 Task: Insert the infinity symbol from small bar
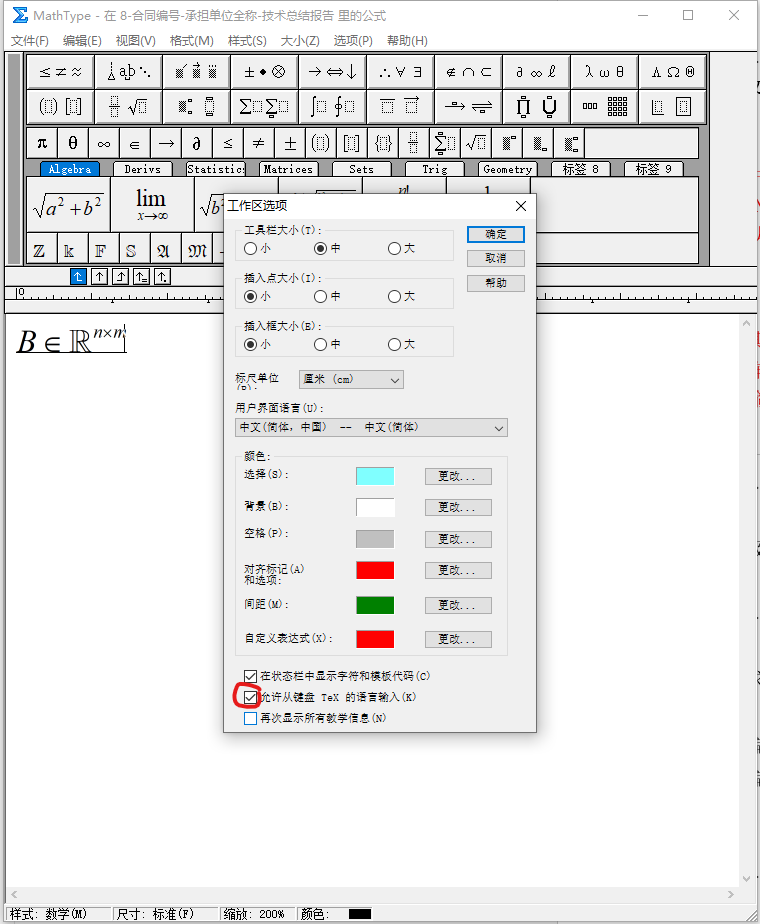(x=104, y=143)
